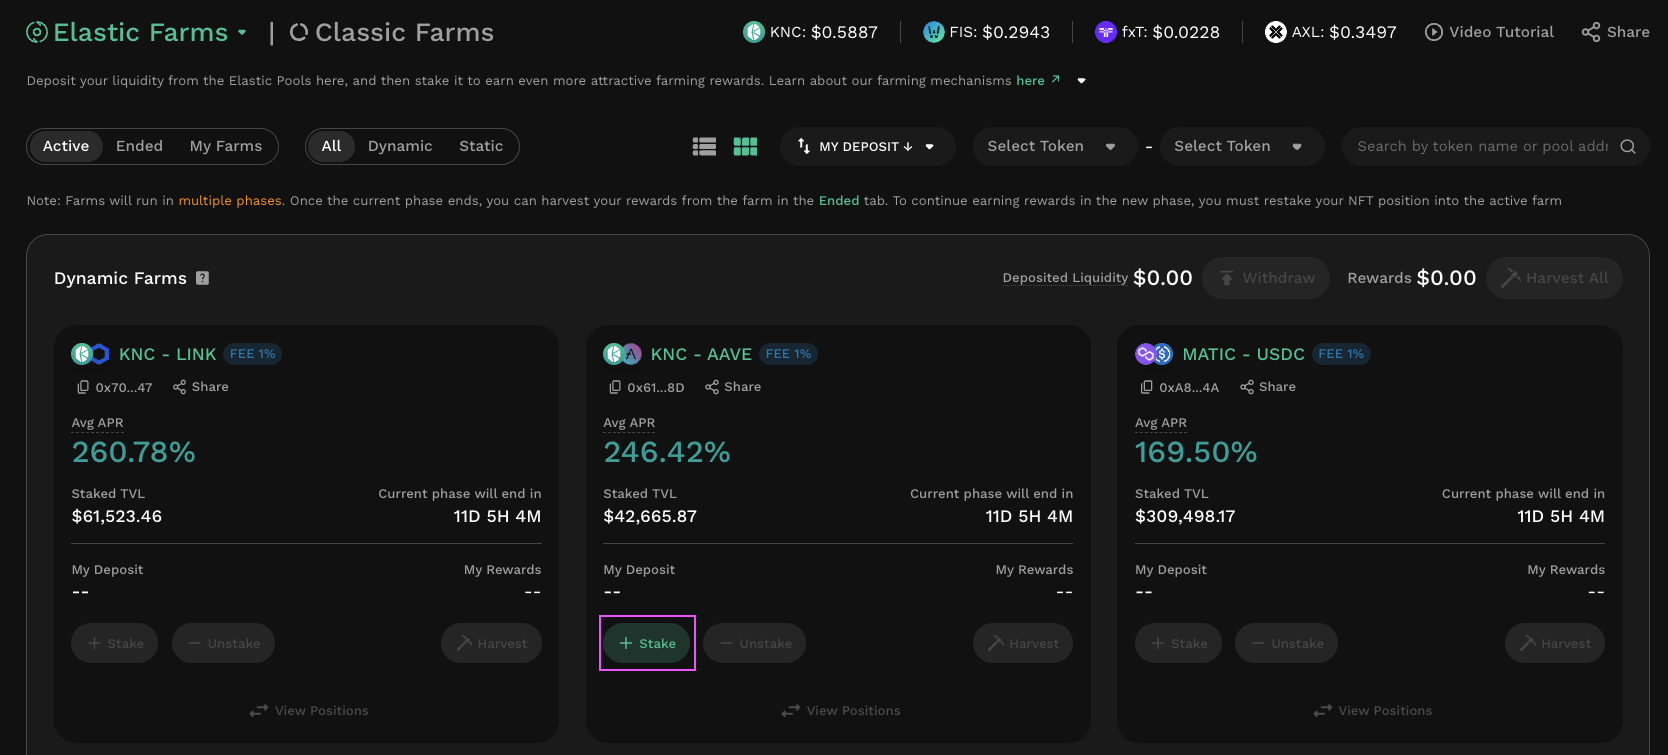The image size is (1668, 755).
Task: Click the KNC token price icon
Action: [754, 32]
